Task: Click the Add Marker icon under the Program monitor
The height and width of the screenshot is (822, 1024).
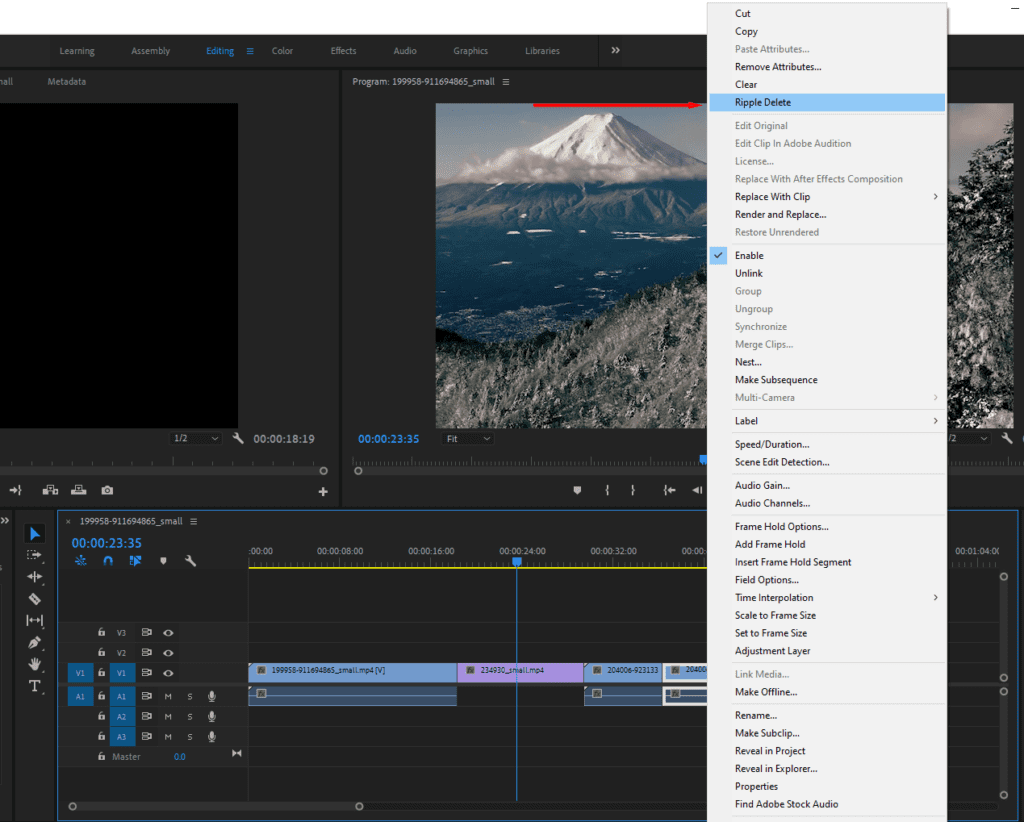Action: [577, 490]
